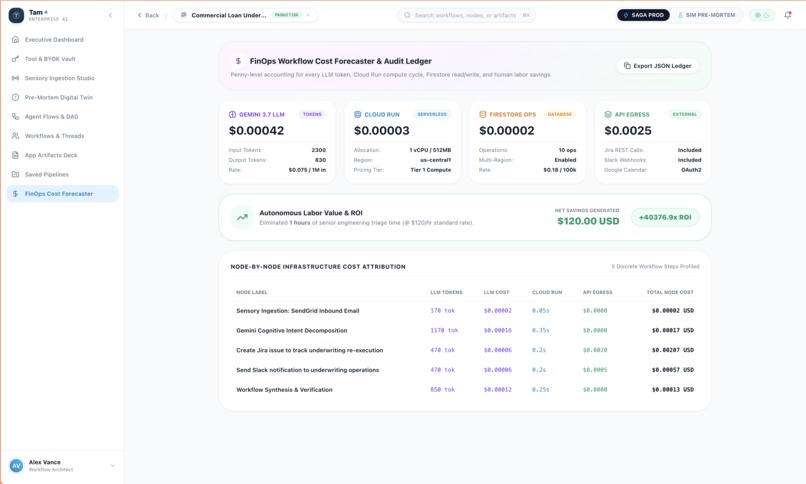
Task: Click Export JSON Ledger
Action: pyautogui.click(x=657, y=66)
